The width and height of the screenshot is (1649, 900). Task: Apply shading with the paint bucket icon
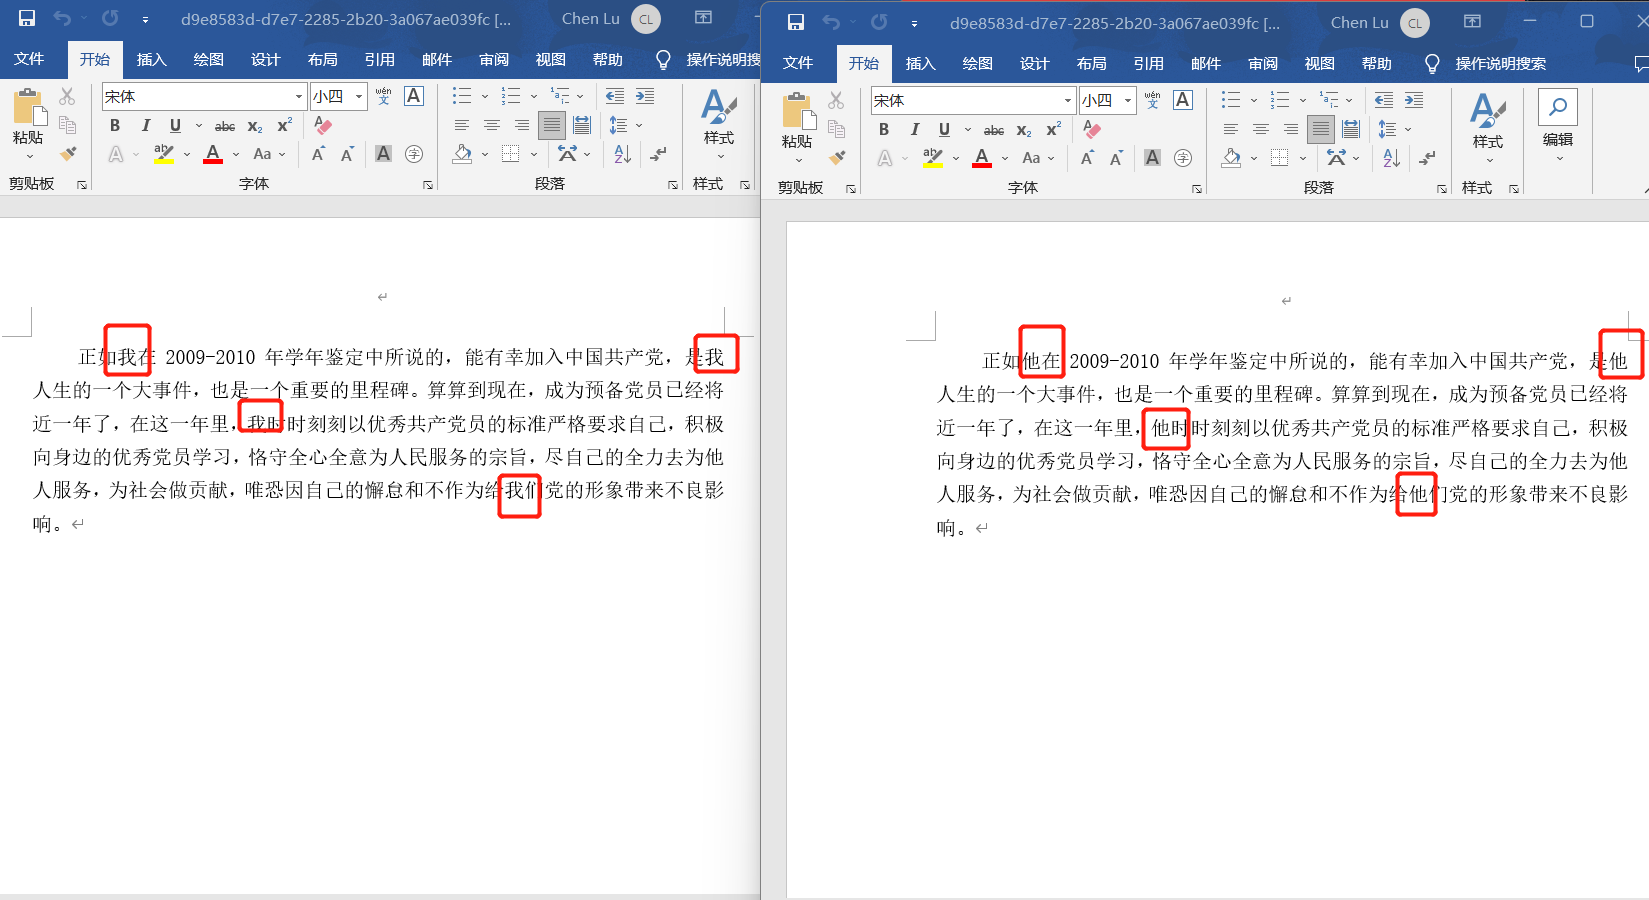tap(462, 154)
